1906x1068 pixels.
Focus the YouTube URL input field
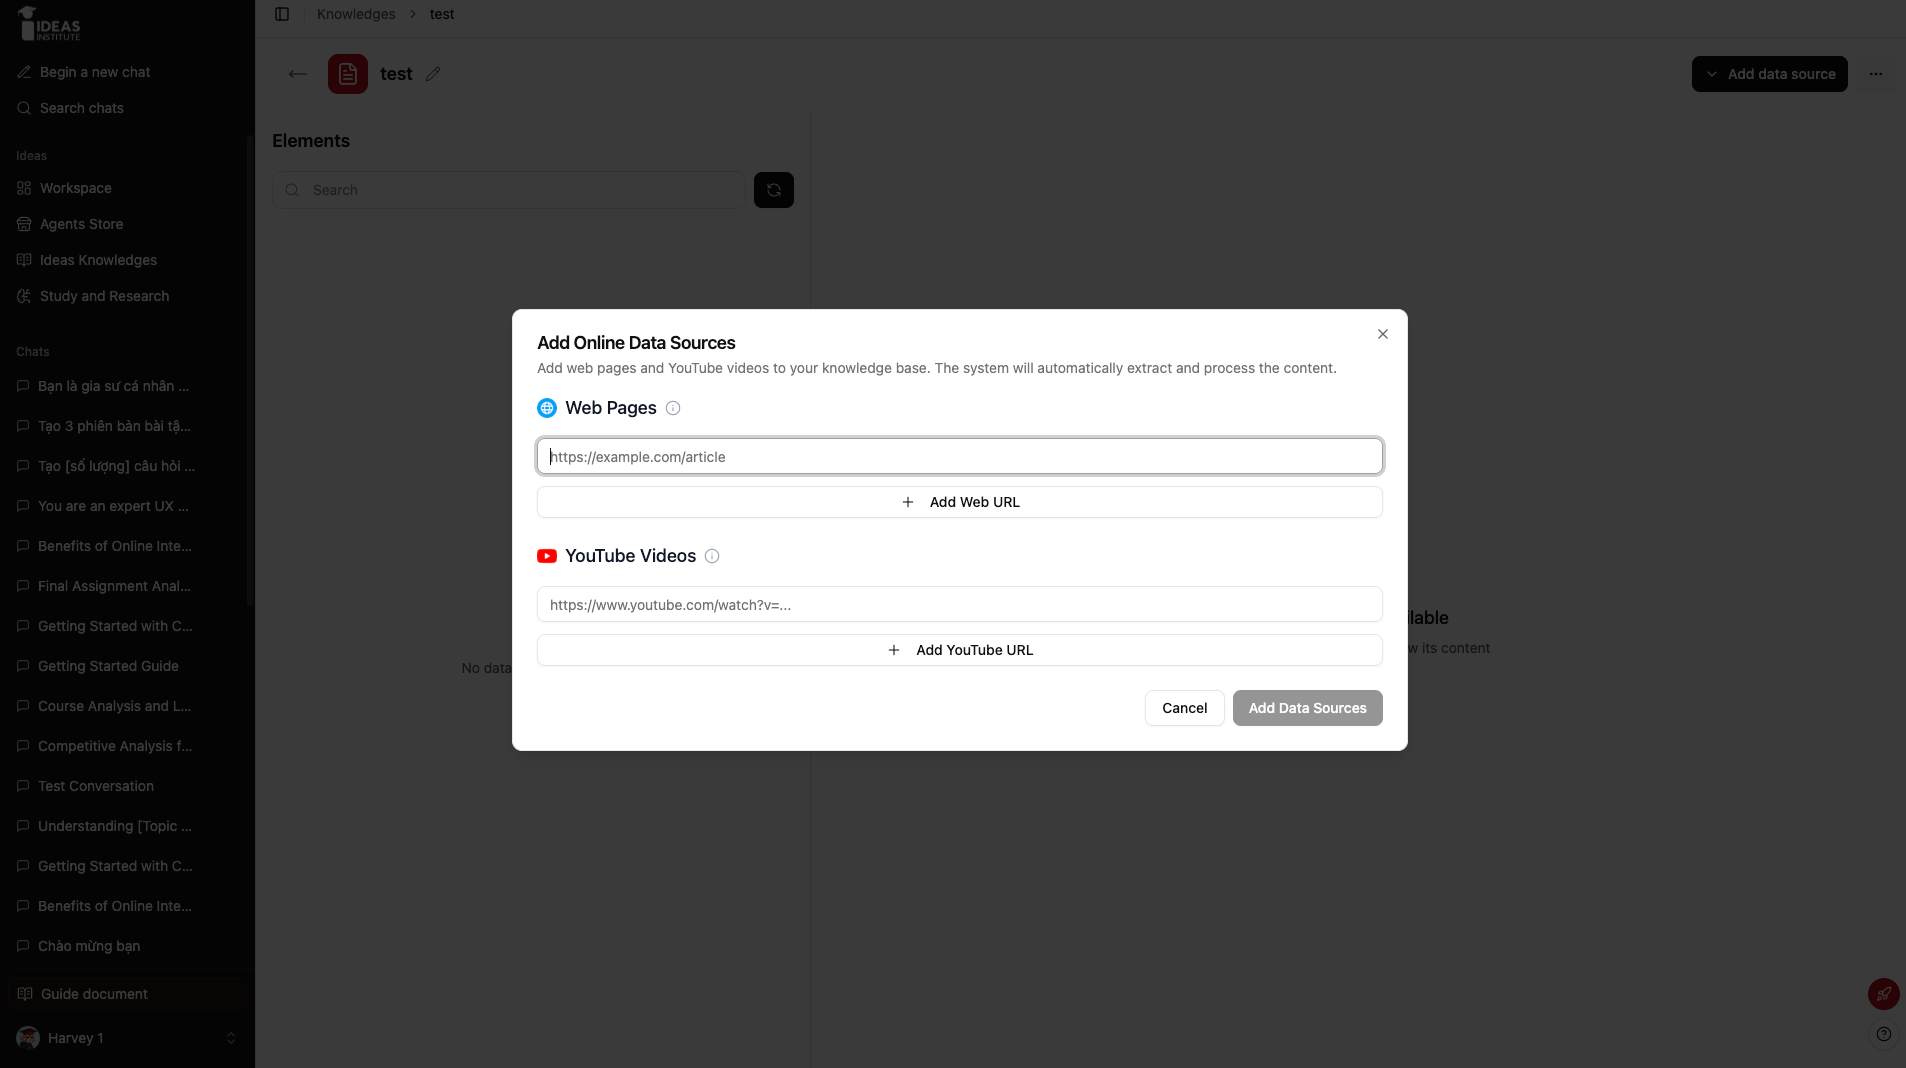click(960, 604)
